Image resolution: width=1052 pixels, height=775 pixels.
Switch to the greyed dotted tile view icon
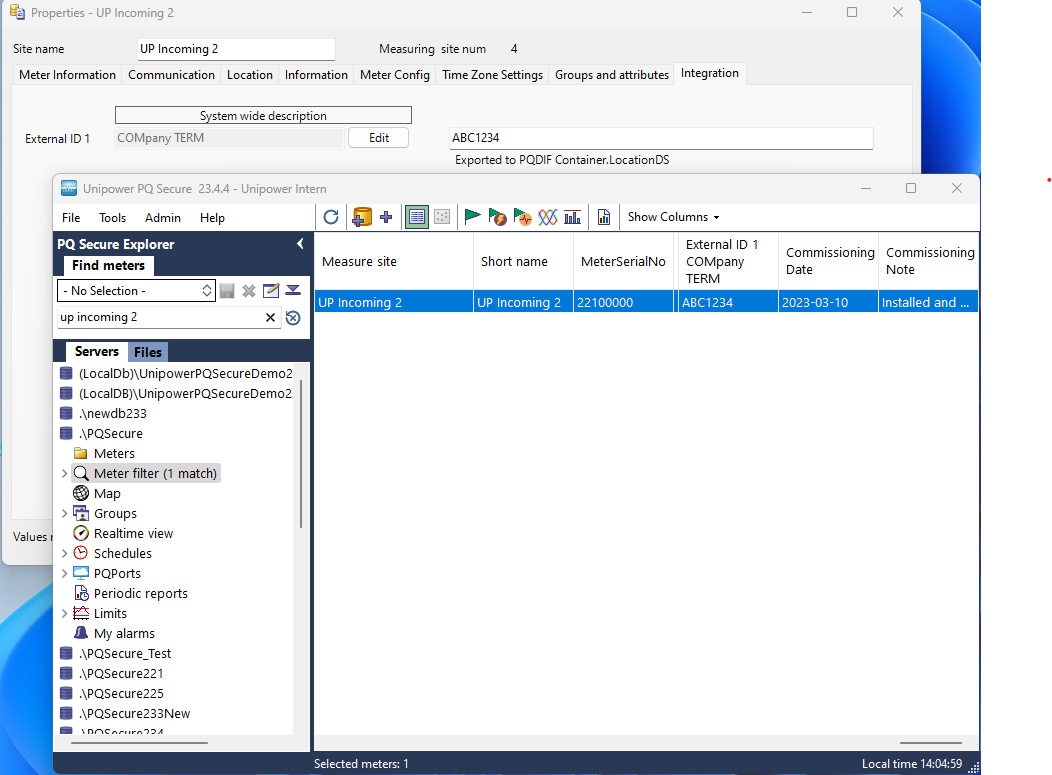pyautogui.click(x=442, y=217)
